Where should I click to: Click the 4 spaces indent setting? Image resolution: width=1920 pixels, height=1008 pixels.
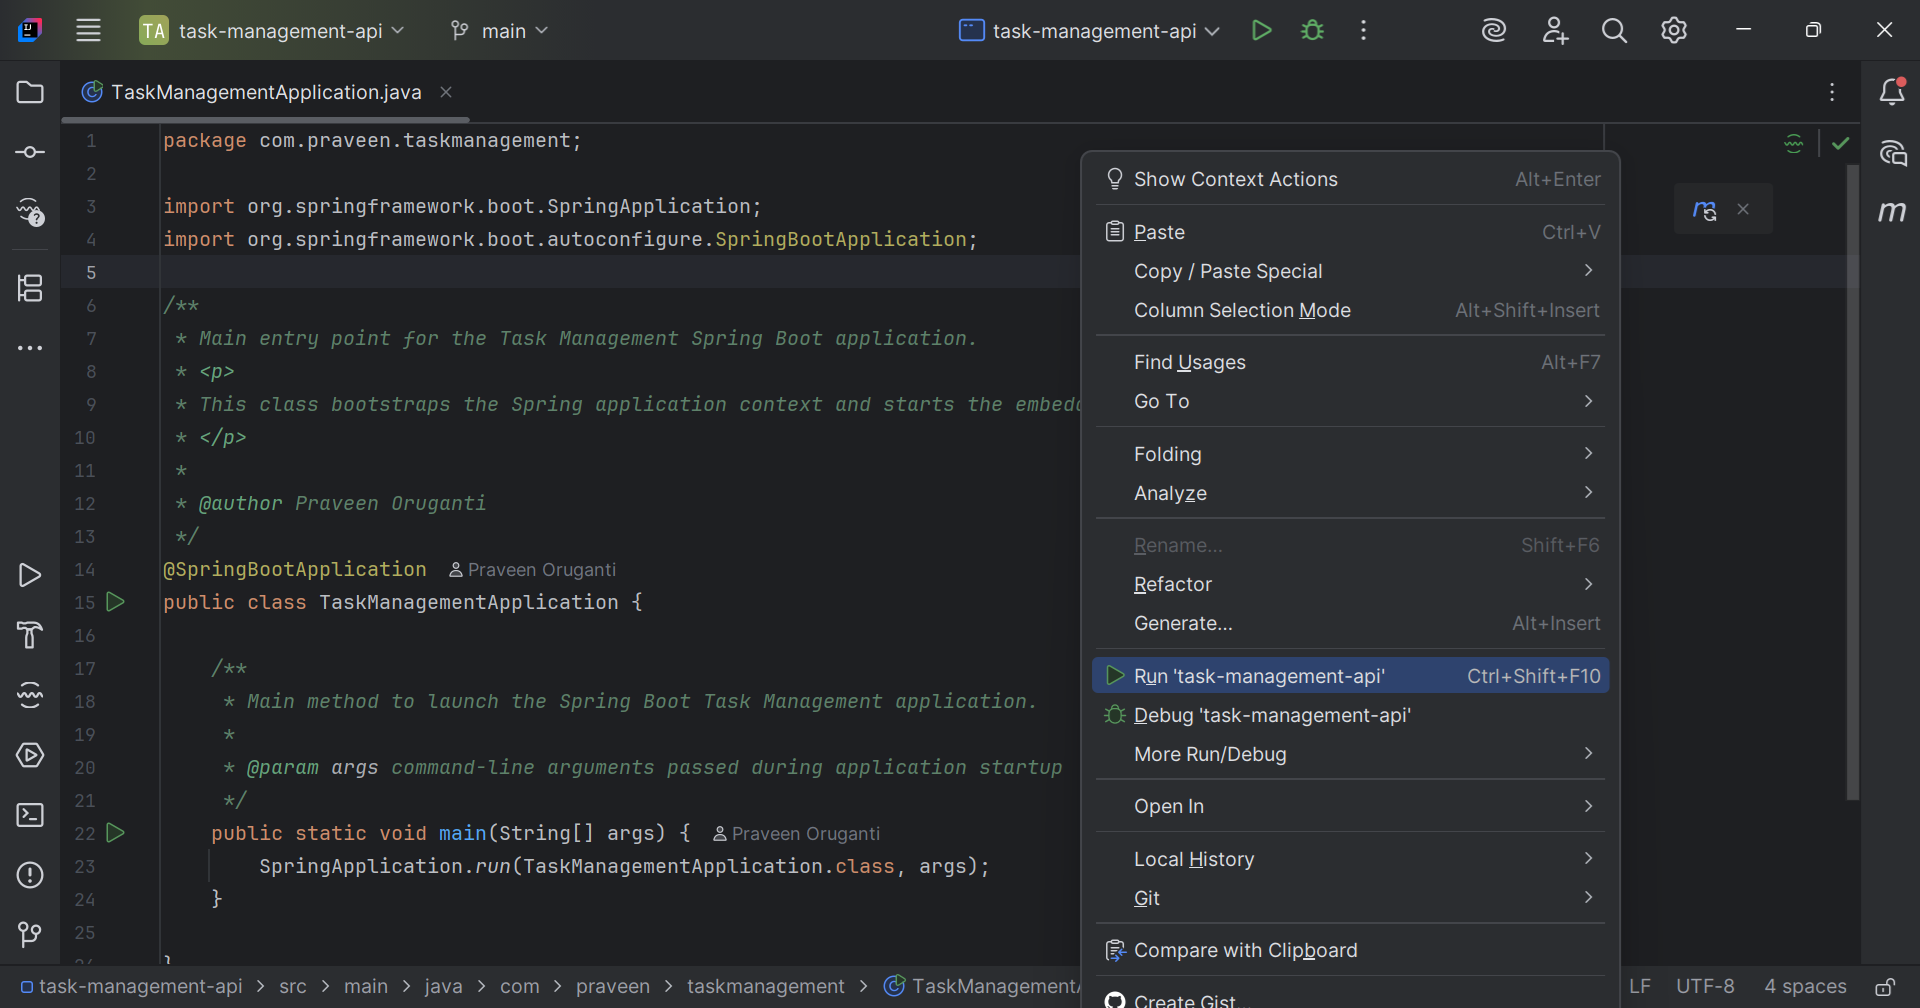coord(1805,986)
